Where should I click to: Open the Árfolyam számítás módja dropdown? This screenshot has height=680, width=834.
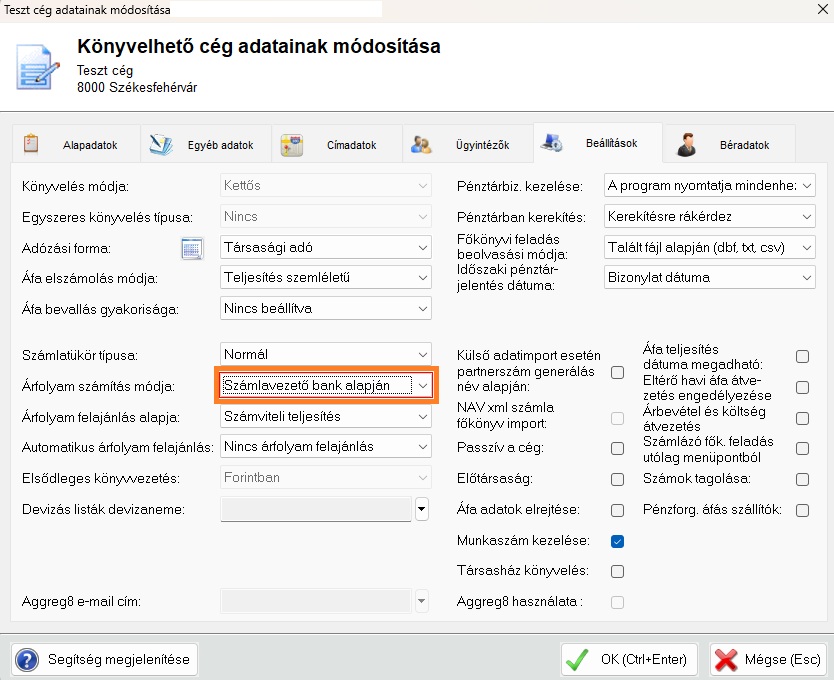(x=423, y=385)
